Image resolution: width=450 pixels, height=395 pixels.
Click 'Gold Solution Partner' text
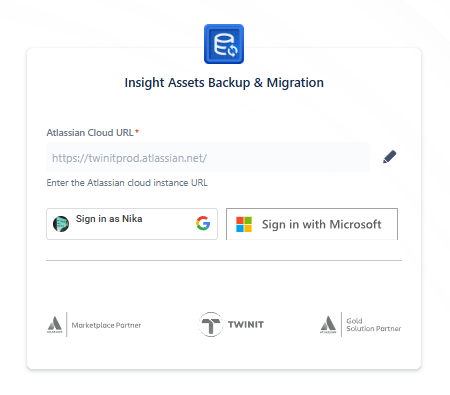(x=374, y=325)
